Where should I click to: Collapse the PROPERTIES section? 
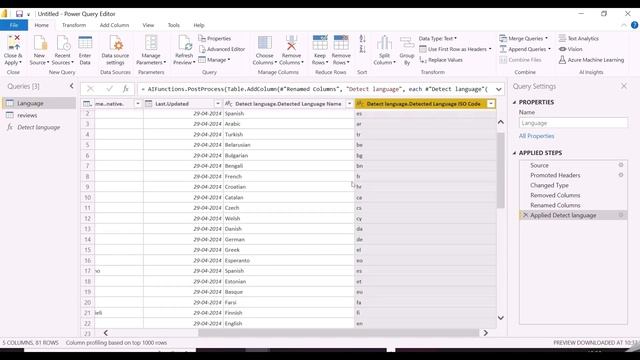tap(514, 102)
